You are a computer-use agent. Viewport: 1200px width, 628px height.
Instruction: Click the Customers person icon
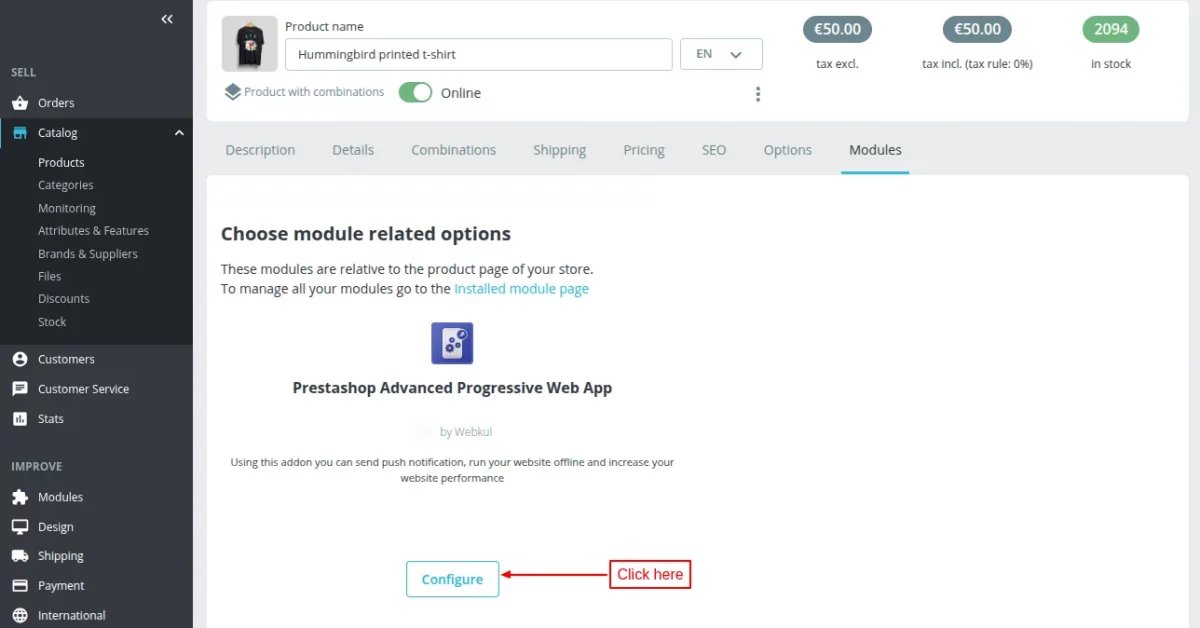[20, 359]
